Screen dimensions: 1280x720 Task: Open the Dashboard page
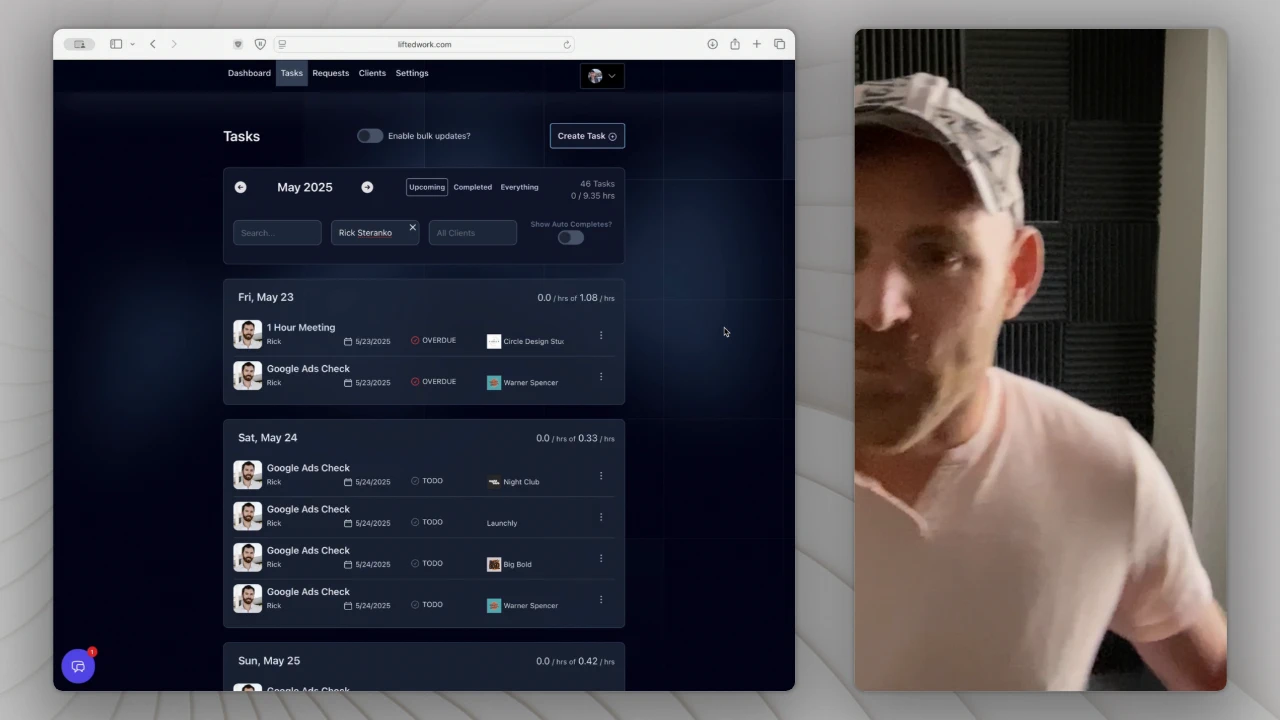pos(249,73)
